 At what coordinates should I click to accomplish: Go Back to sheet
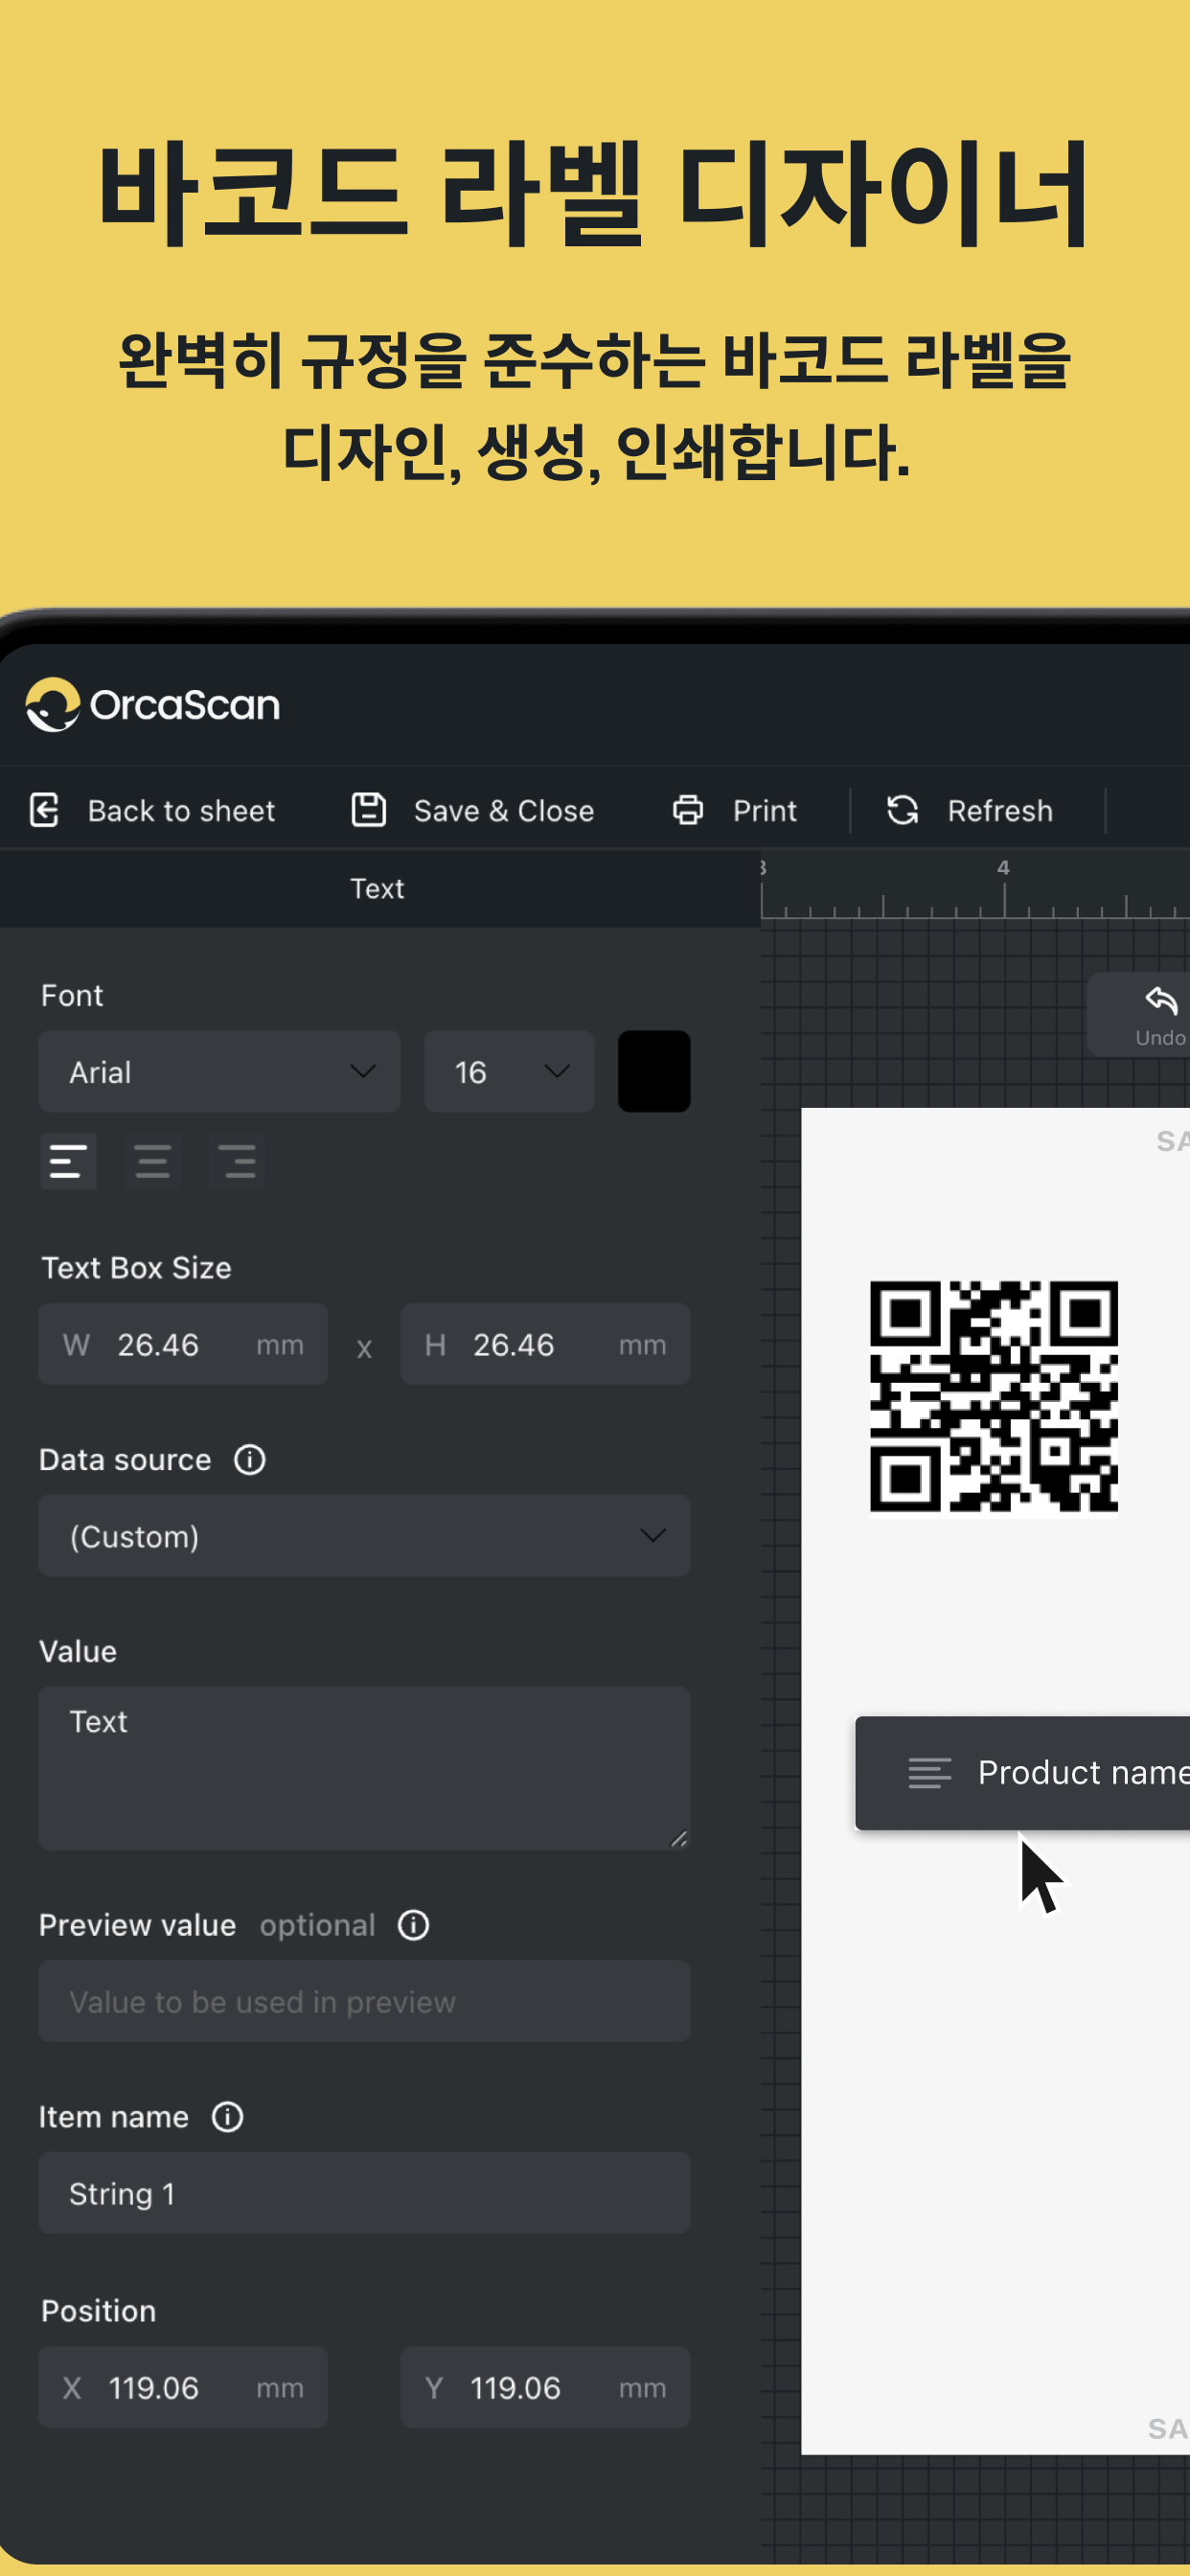pyautogui.click(x=152, y=810)
